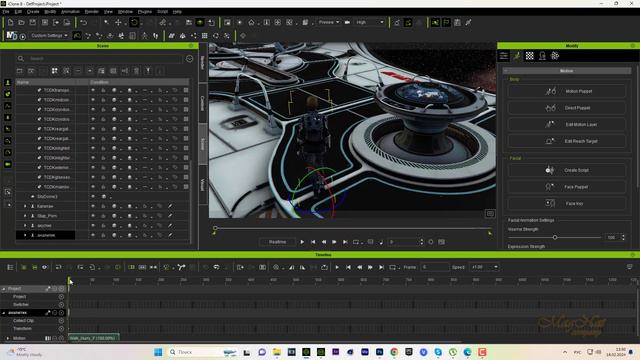The height and width of the screenshot is (360, 640).
Task: Click the motion blend curve icon in timeline toolbar
Action: click(x=181, y=267)
